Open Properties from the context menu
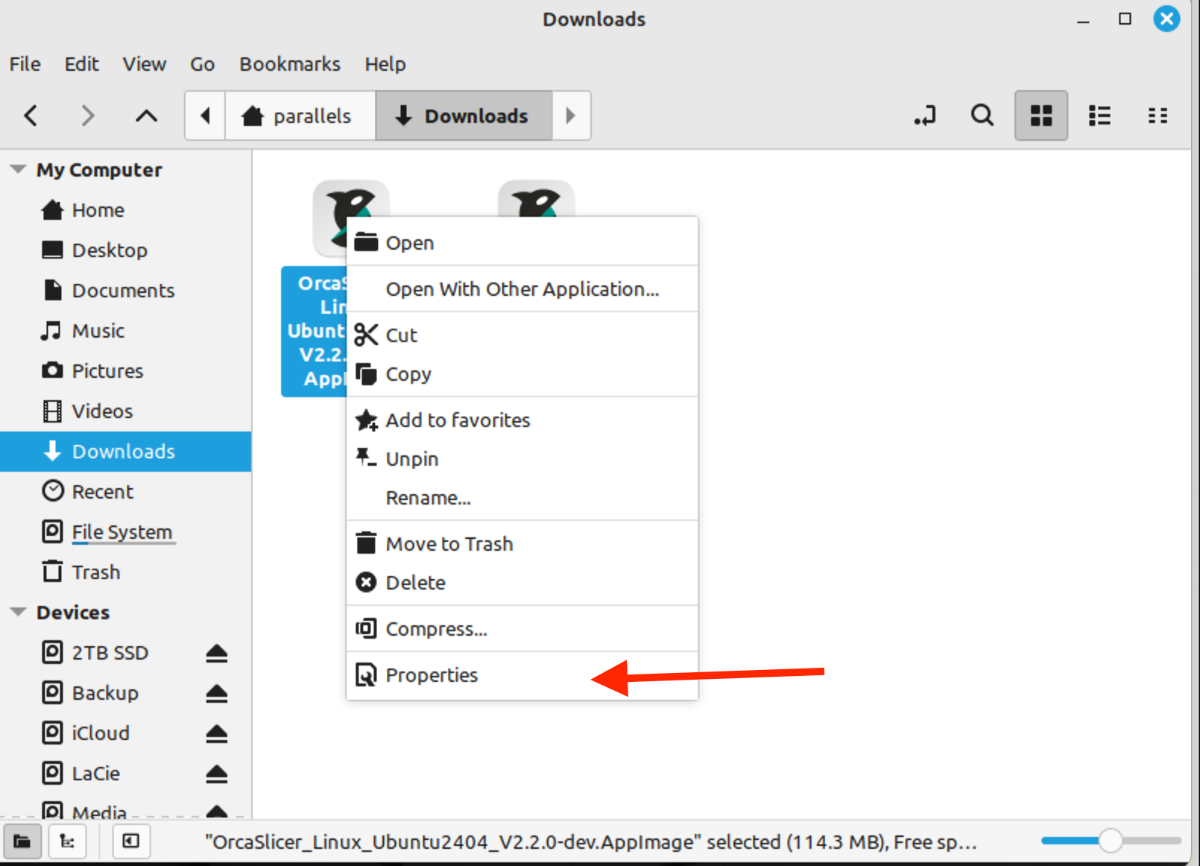1200x866 pixels. [x=522, y=675]
